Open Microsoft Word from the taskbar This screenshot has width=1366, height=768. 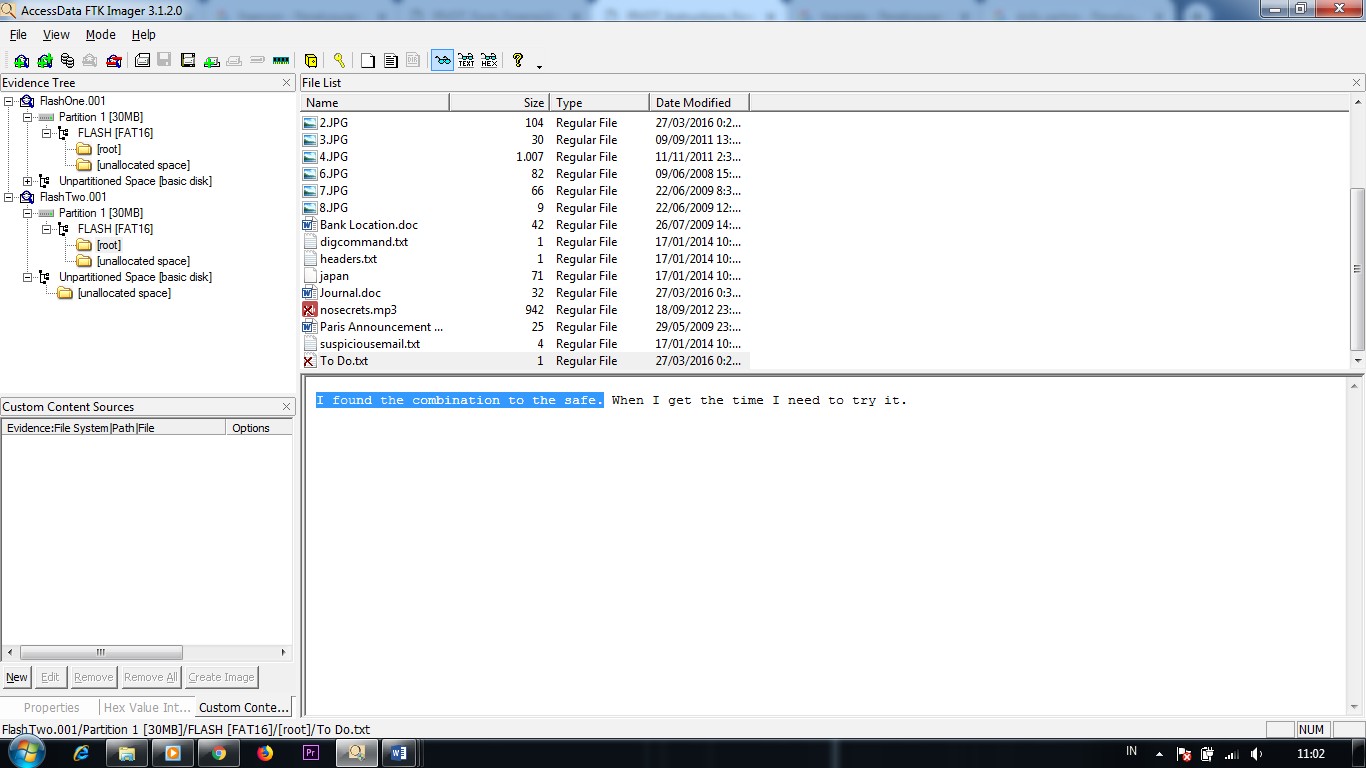pyautogui.click(x=398, y=753)
